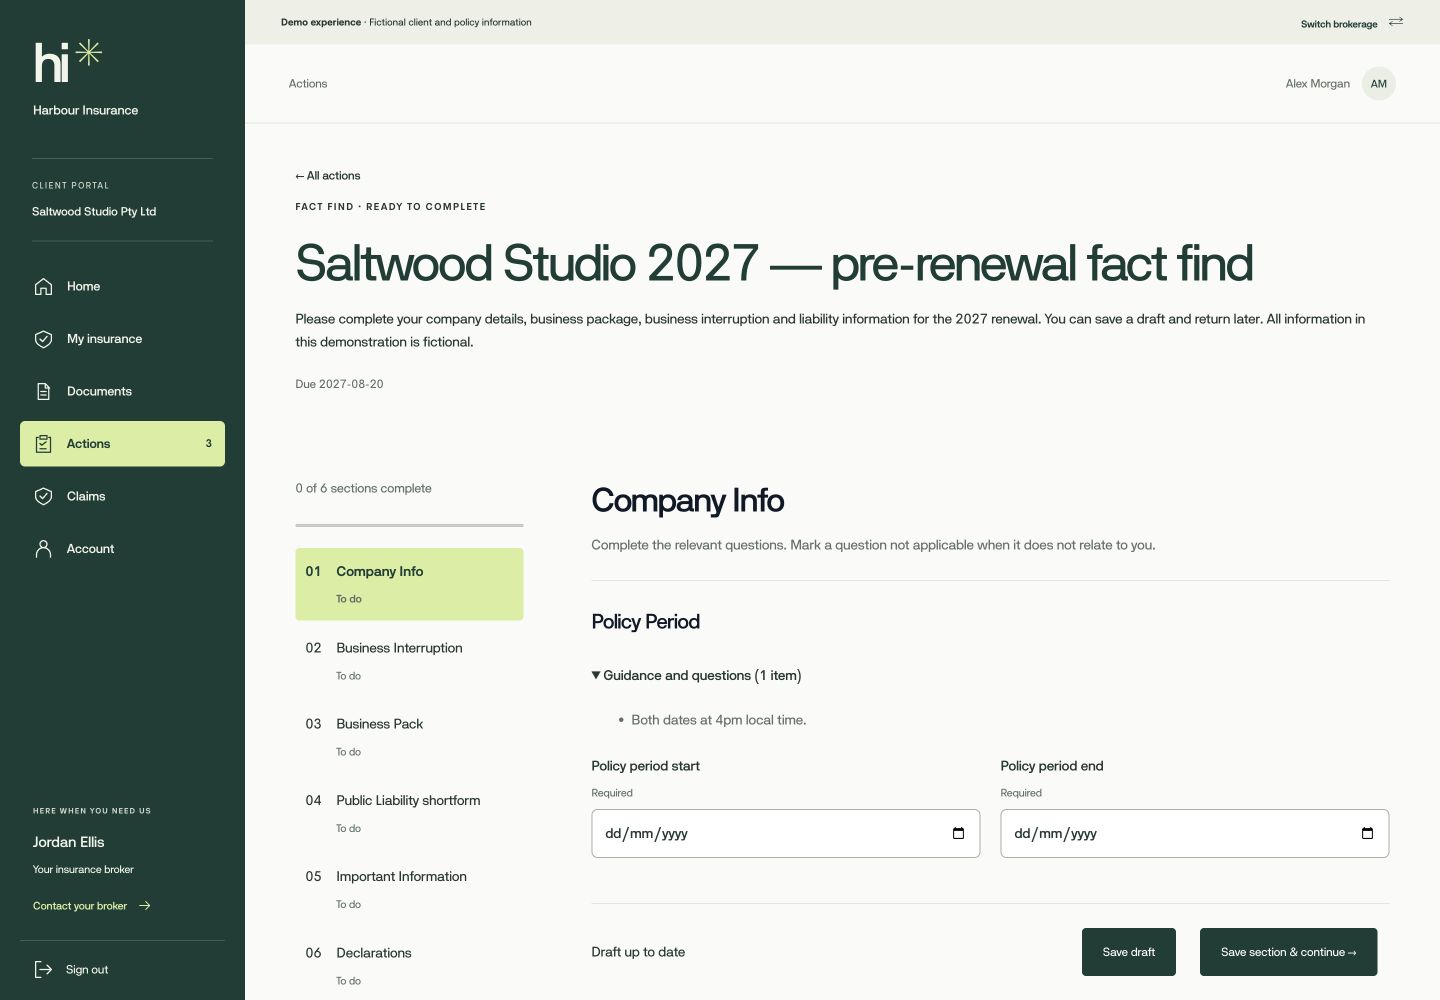Click 'Fact find · Ready to complete' label
Screen dimensions: 1440x1000
[x=390, y=207]
